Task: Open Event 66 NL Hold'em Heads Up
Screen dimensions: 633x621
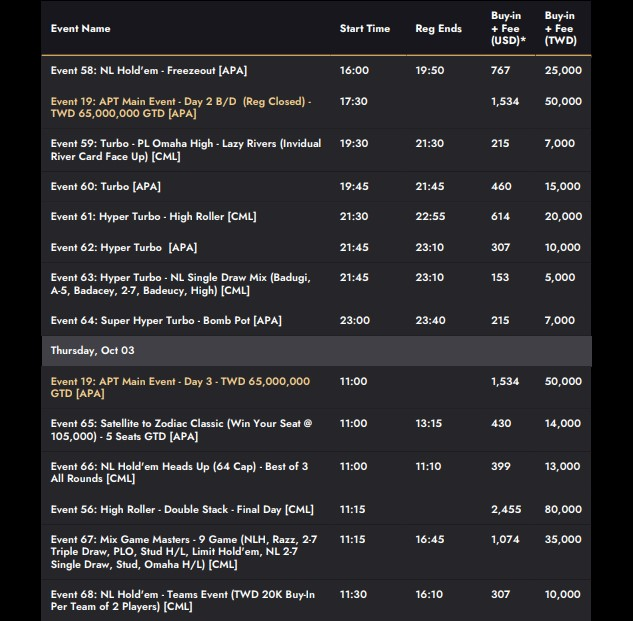Action: coord(180,472)
